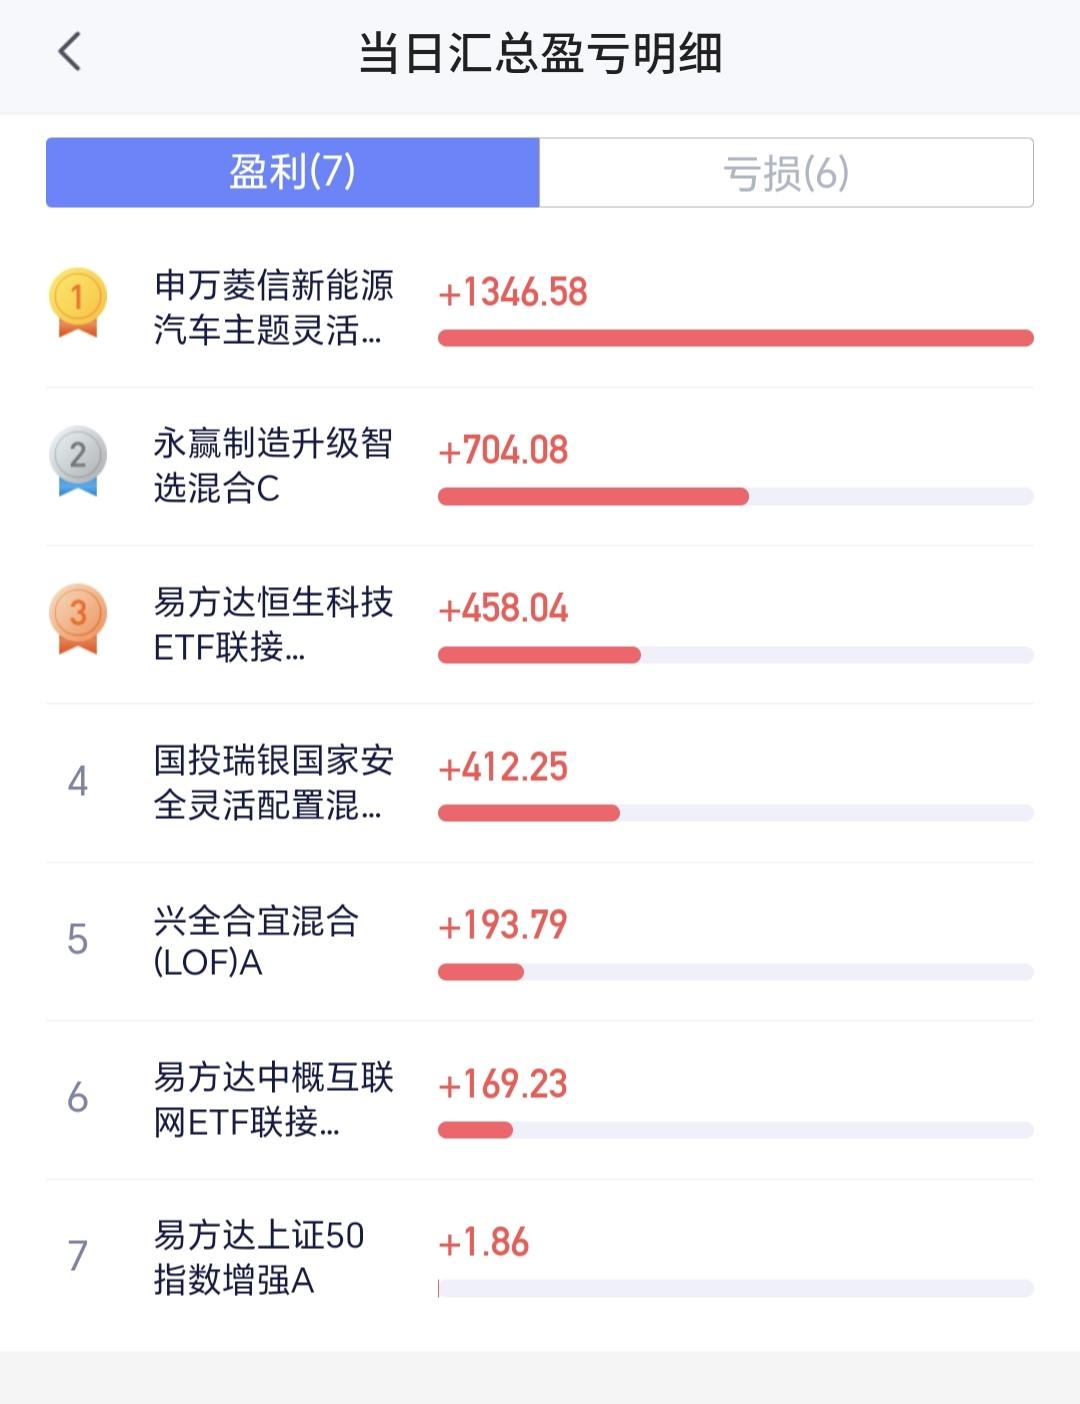Click the +169.23 profit amount
This screenshot has height=1404, width=1080.
503,1084
